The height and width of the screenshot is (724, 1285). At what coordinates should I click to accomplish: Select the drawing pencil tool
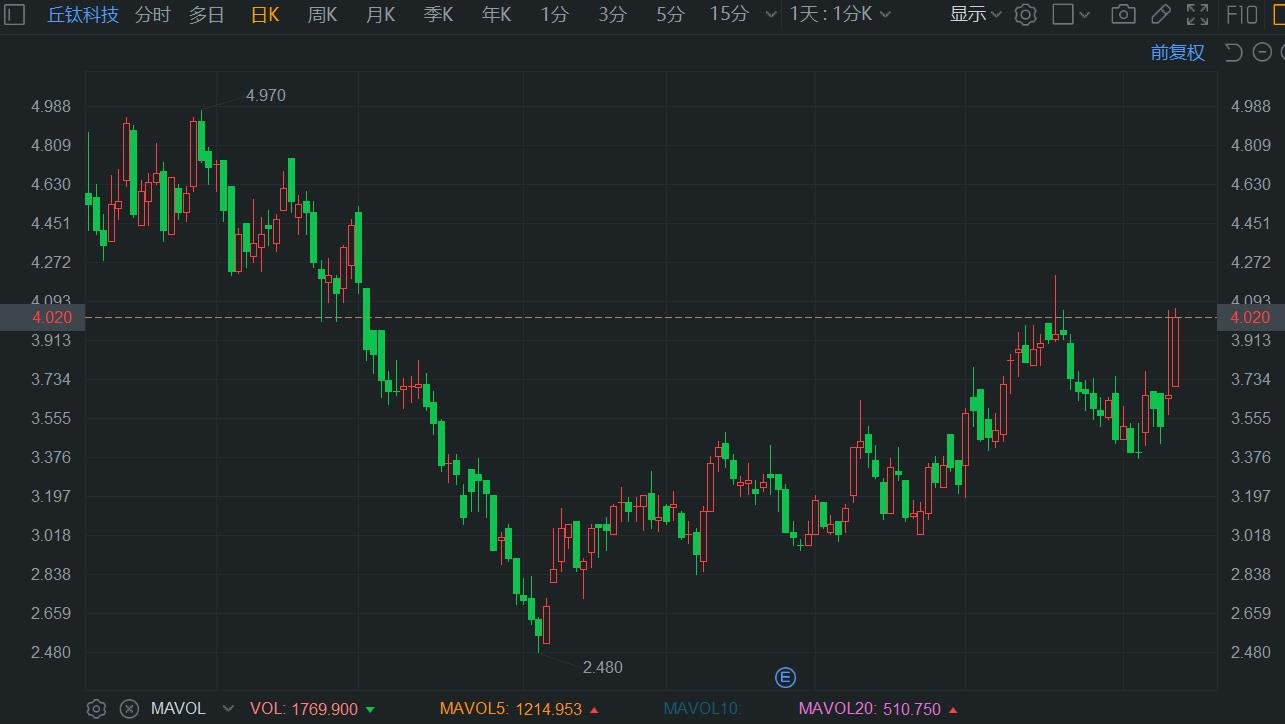(1160, 14)
